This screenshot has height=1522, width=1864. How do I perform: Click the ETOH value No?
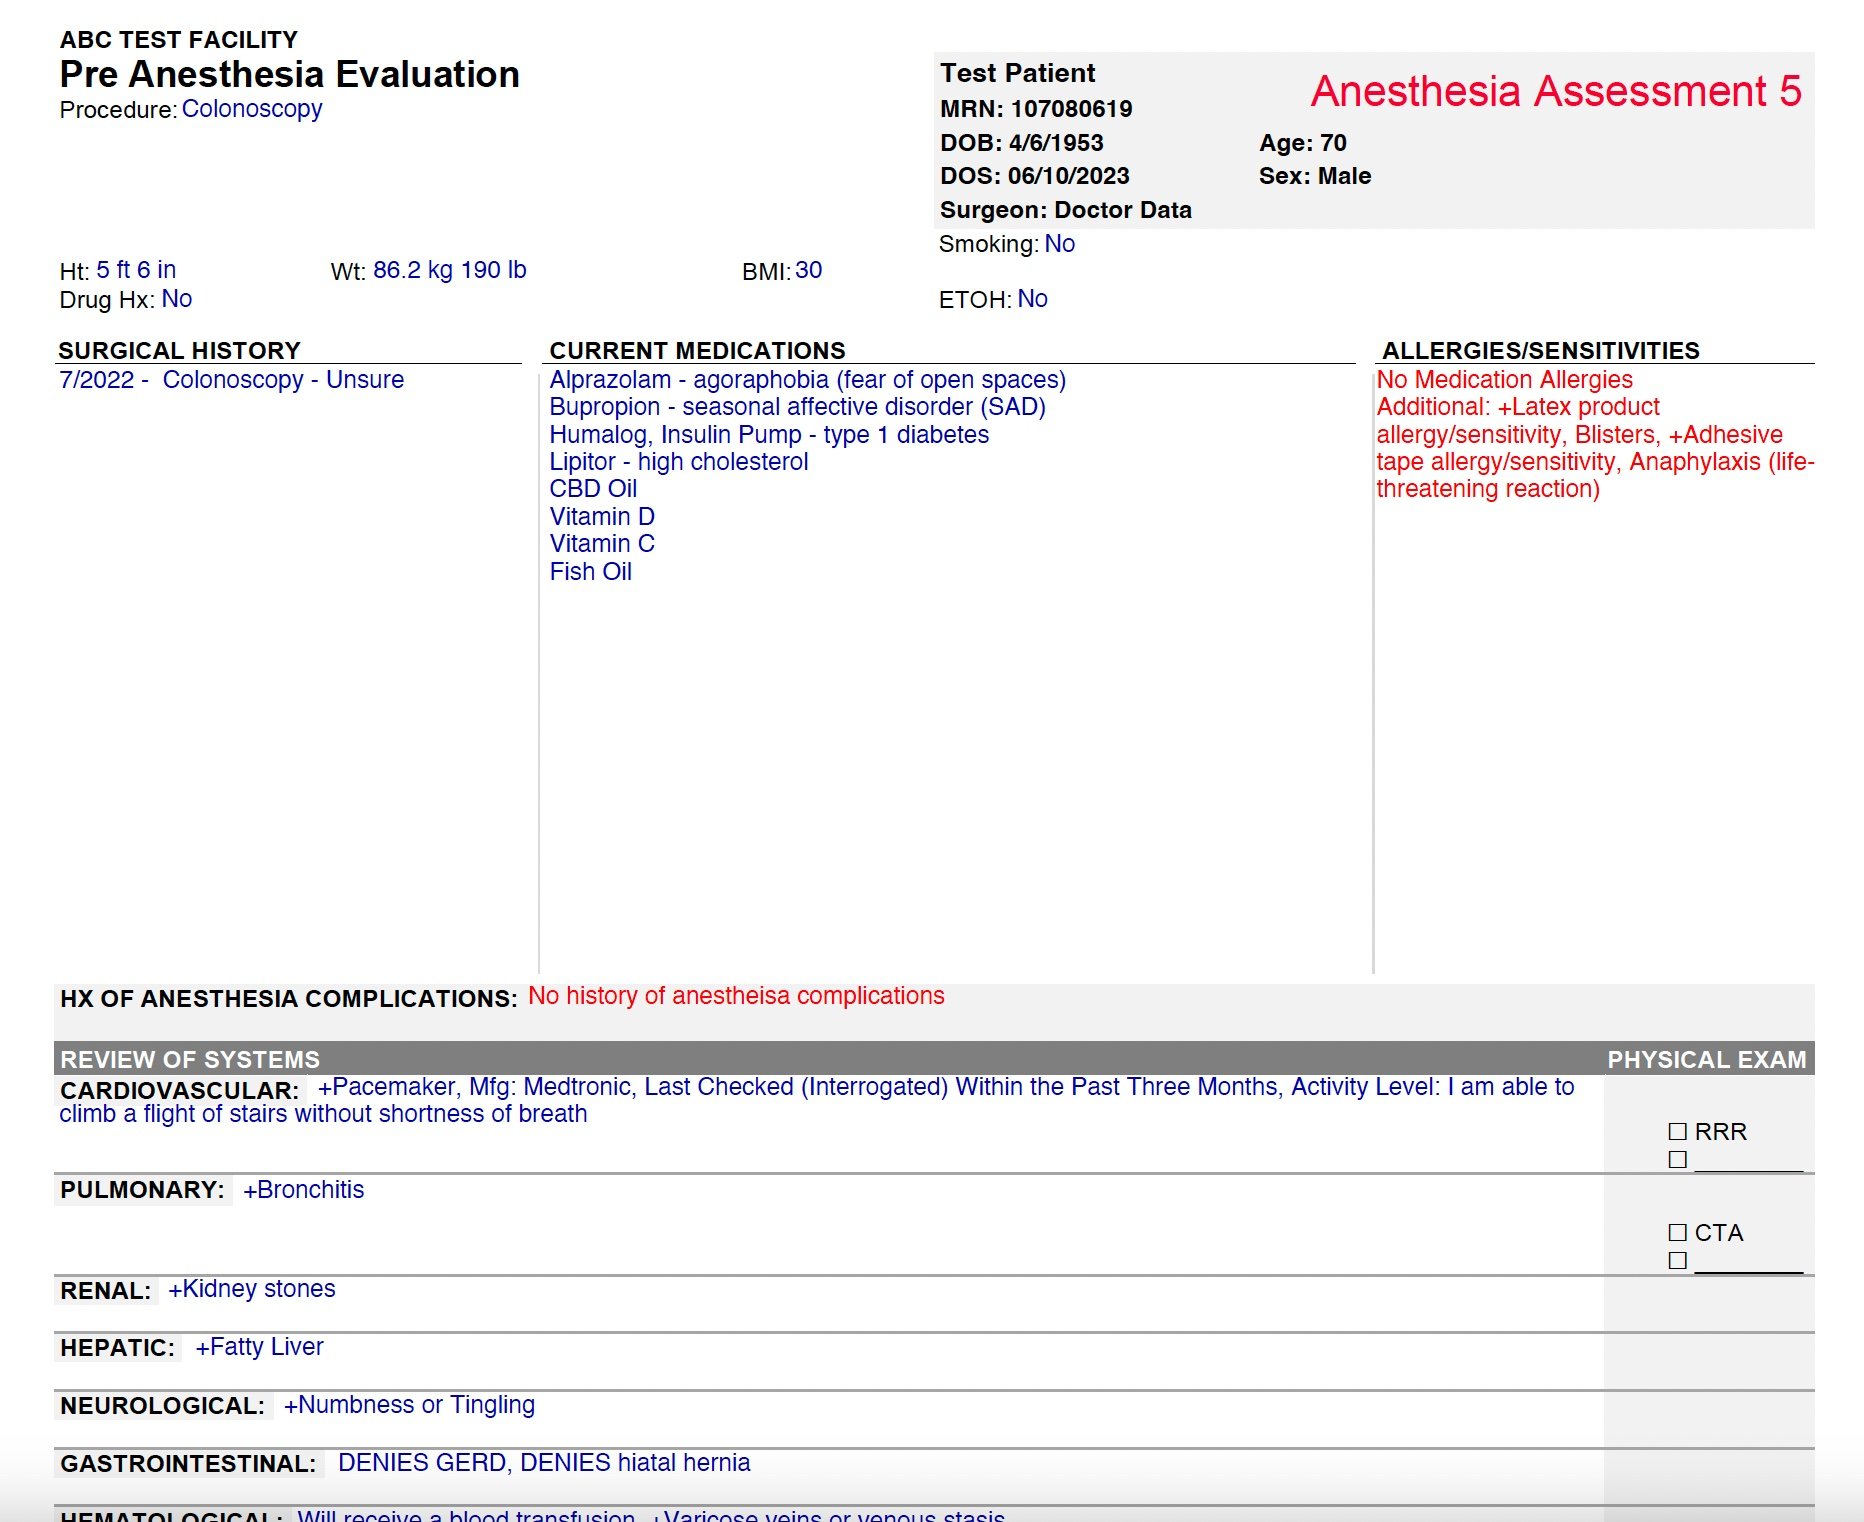pos(1033,299)
